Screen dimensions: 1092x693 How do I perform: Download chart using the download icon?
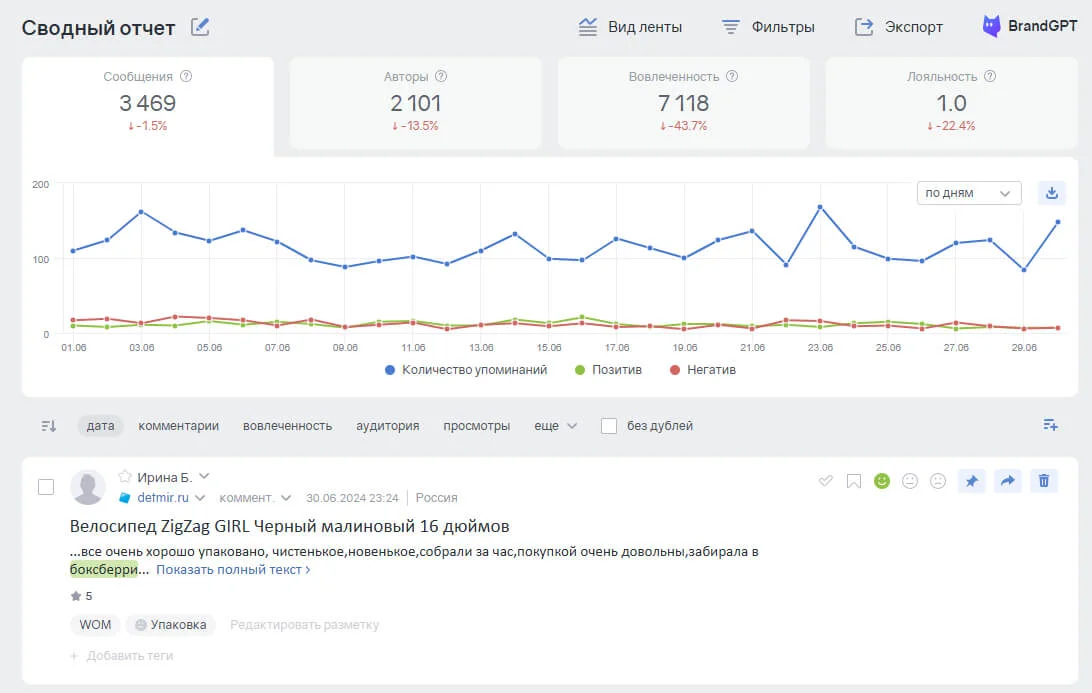coord(1051,193)
